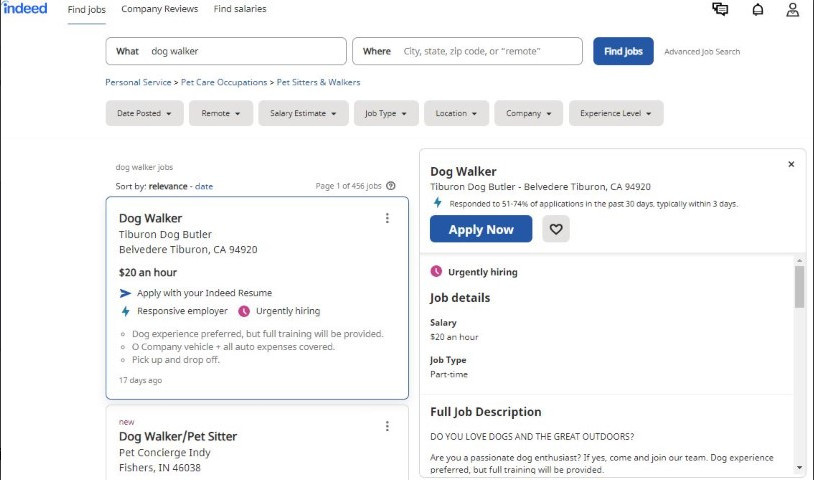Focus the What search field
This screenshot has height=480, width=814.
coord(226,51)
